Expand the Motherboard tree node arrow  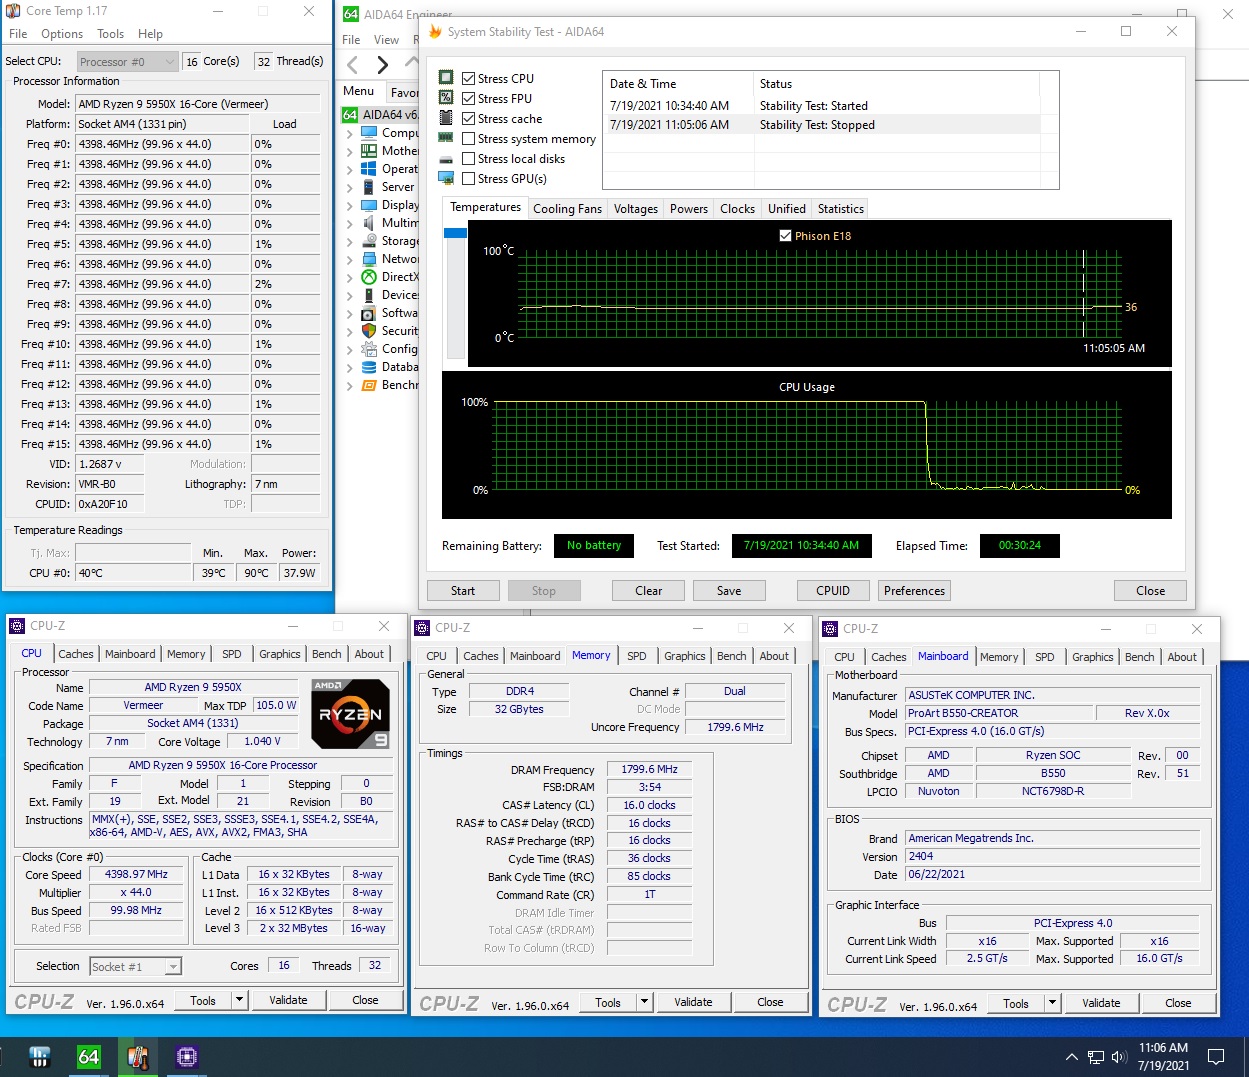pyautogui.click(x=349, y=151)
